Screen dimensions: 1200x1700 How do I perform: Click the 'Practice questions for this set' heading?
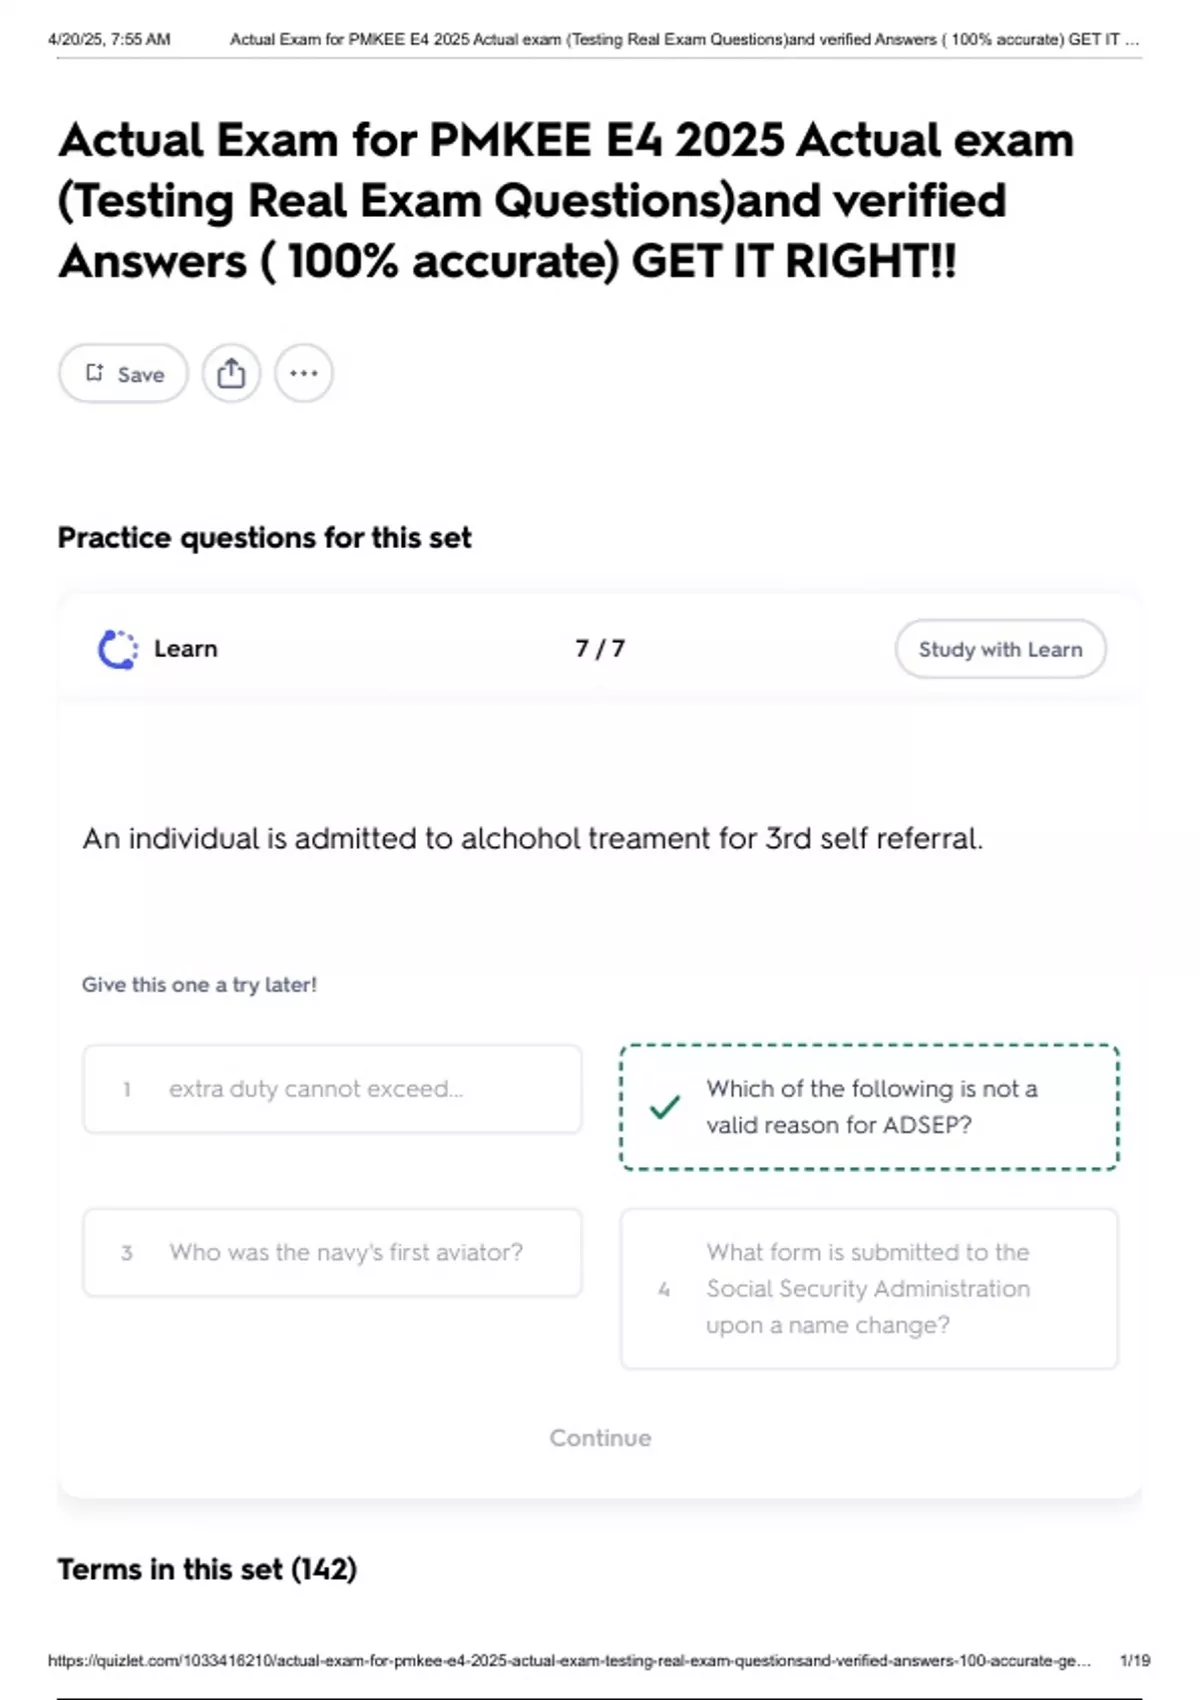point(264,538)
